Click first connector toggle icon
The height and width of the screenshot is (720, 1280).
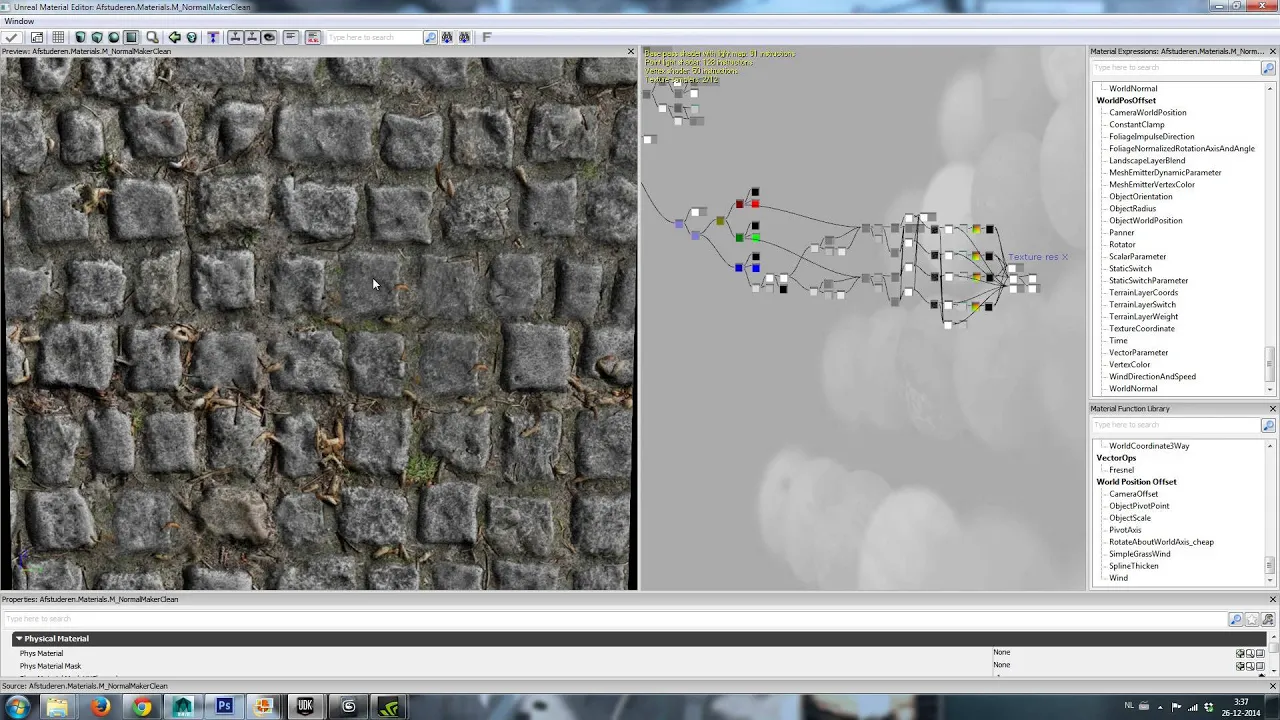point(234,37)
